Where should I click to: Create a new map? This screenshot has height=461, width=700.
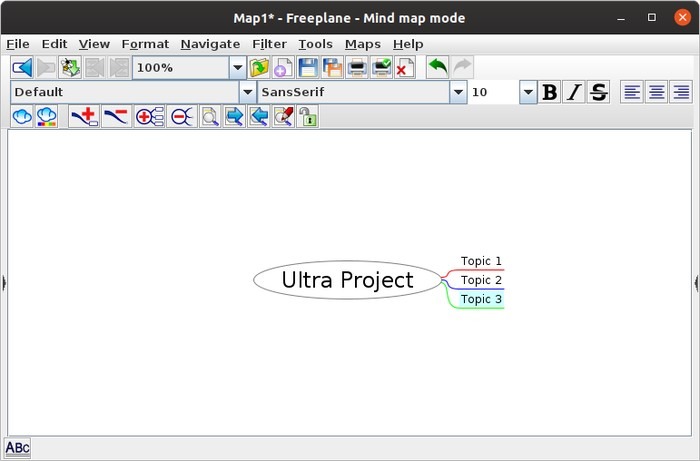coord(283,68)
